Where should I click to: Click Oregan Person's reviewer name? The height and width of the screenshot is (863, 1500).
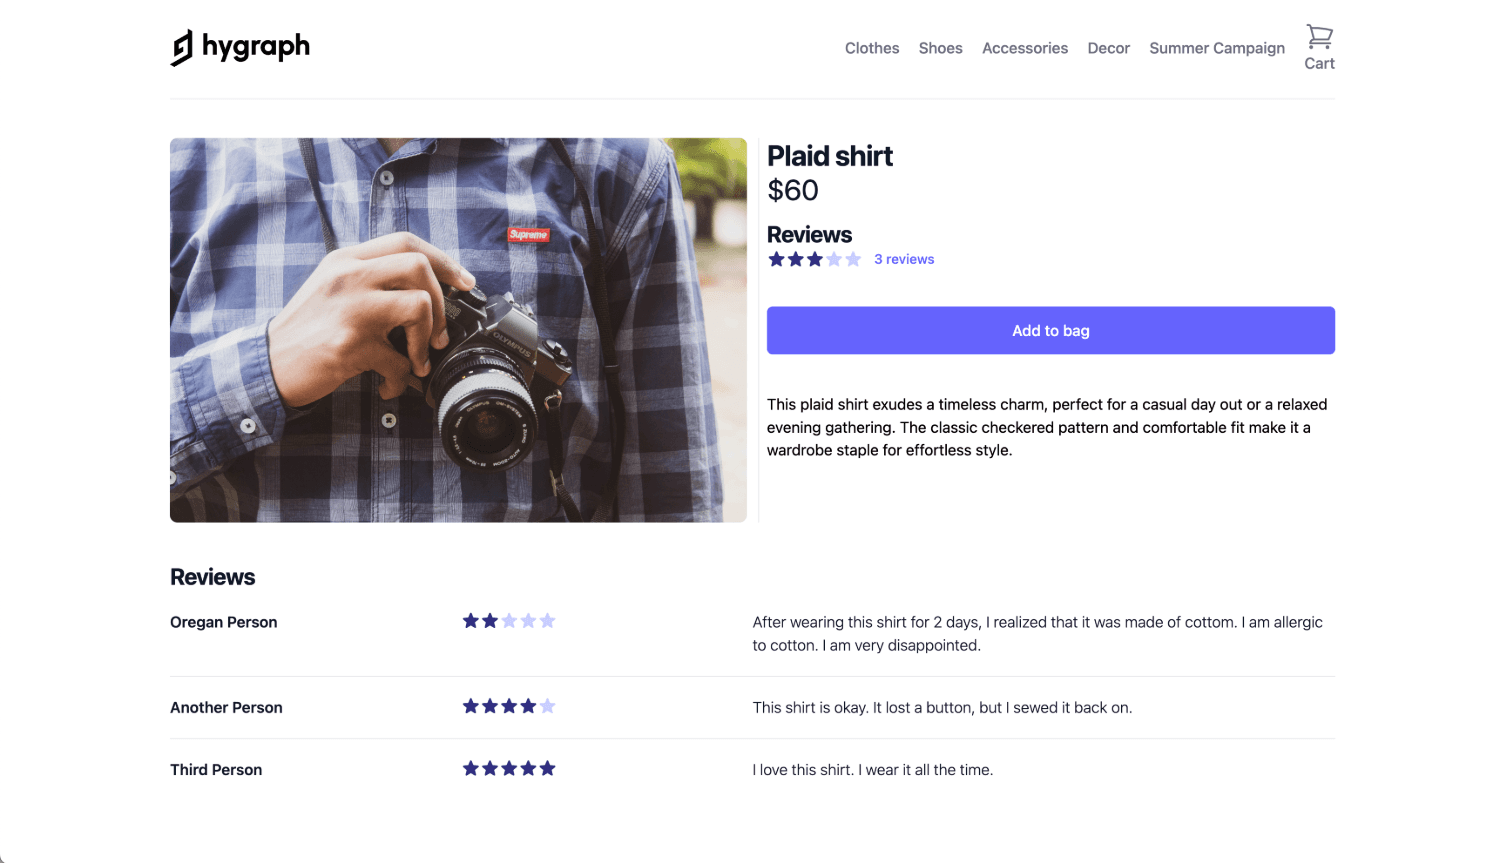pyautogui.click(x=223, y=621)
